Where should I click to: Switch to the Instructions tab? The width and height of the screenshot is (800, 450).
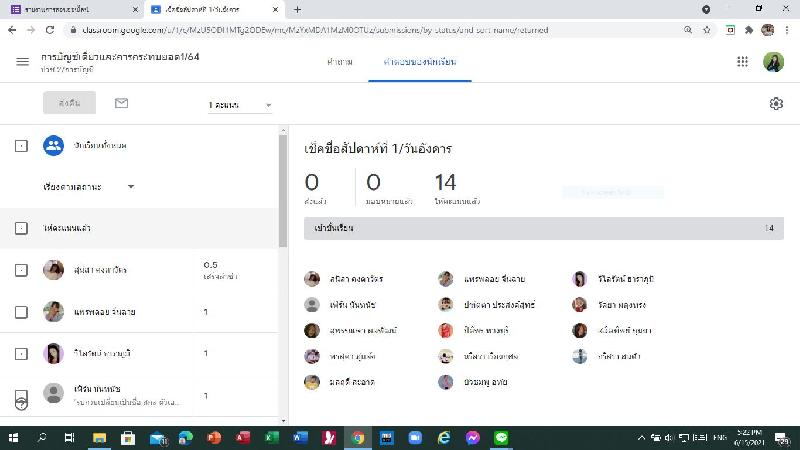coord(339,62)
